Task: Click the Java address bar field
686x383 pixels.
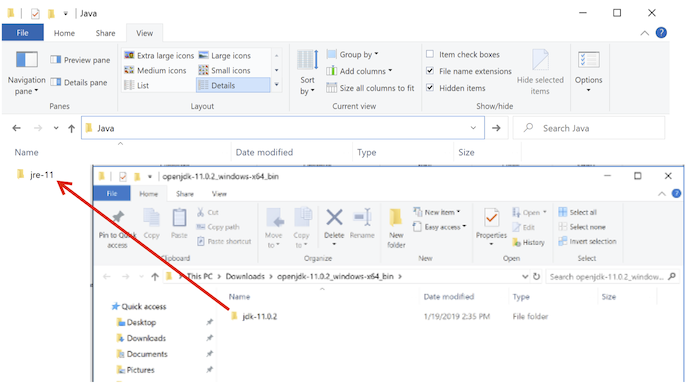Action: [x=283, y=128]
